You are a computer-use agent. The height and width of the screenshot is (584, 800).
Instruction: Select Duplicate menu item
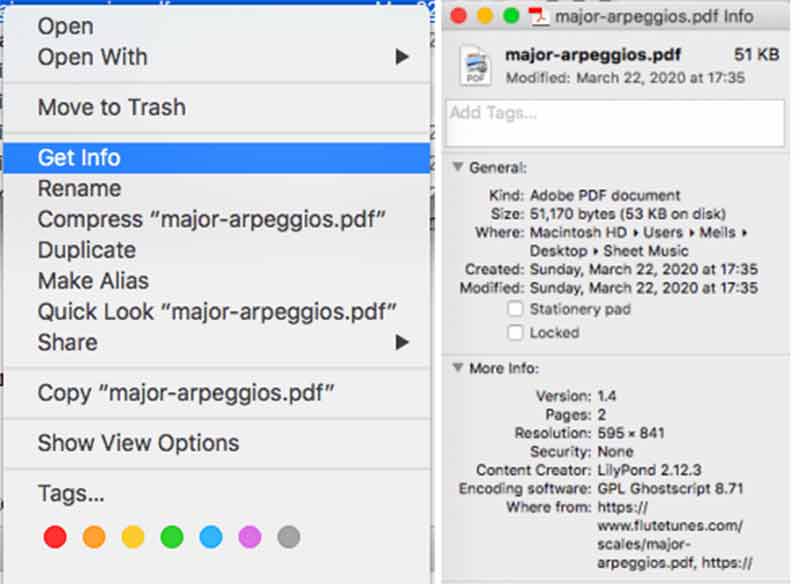tap(217, 250)
